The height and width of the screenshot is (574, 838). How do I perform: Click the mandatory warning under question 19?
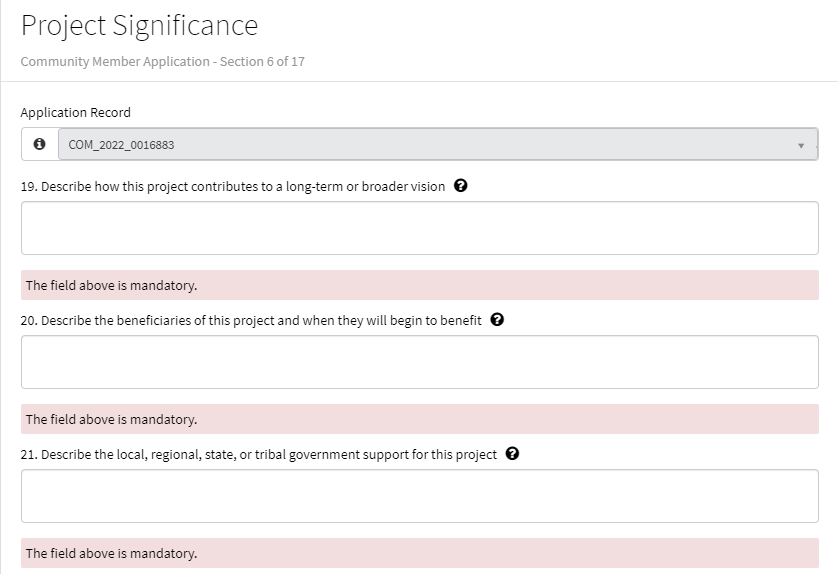click(419, 285)
